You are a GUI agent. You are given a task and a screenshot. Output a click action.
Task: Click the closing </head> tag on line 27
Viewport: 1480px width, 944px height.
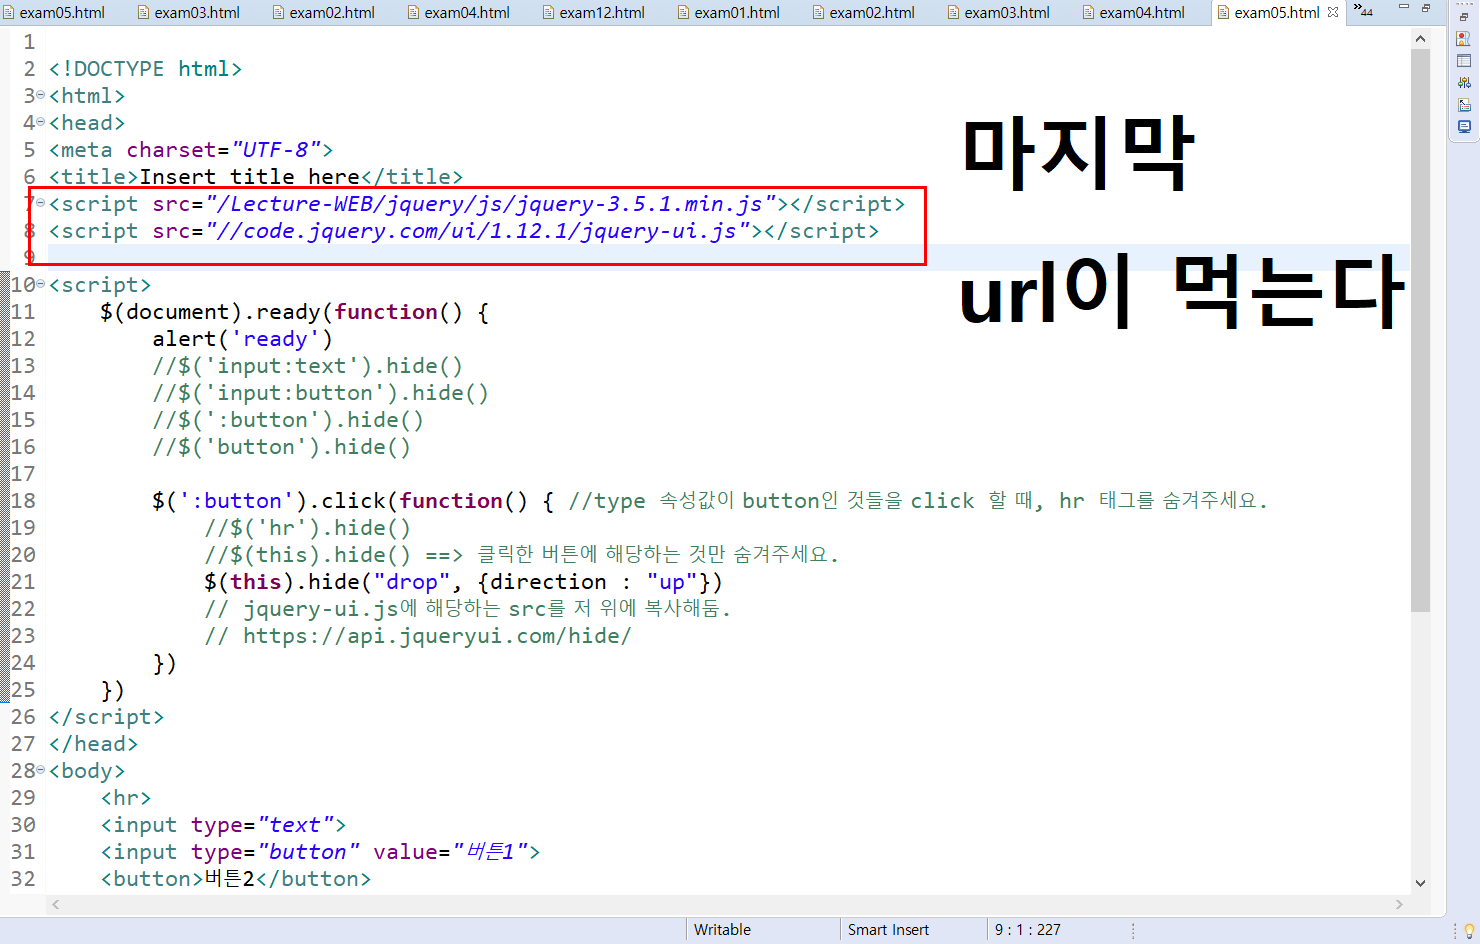click(x=93, y=744)
